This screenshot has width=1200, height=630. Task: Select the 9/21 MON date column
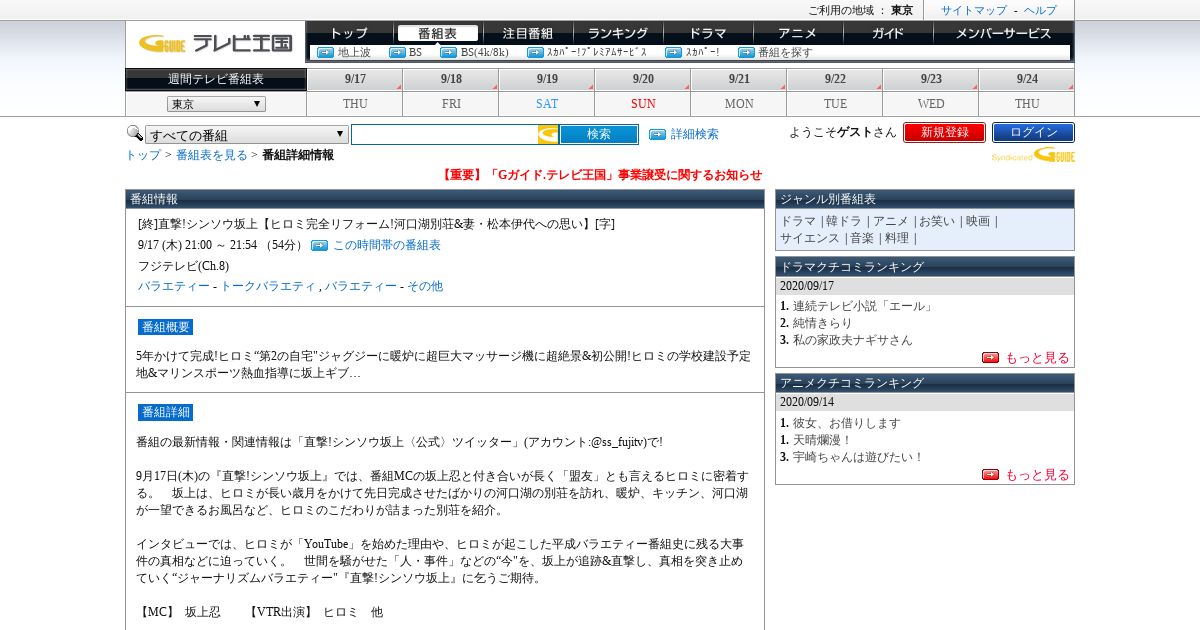coord(739,92)
